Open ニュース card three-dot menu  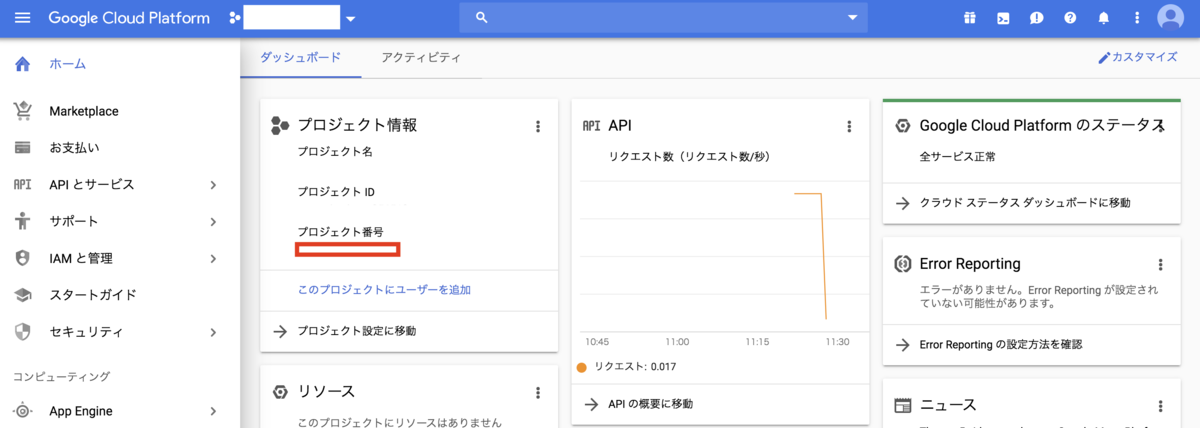(x=1161, y=406)
